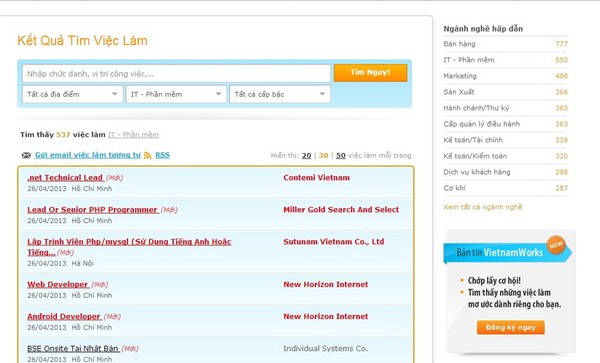Click 'New Horizon Internet' in the Web Developer row
600x363 pixels.
(x=326, y=284)
